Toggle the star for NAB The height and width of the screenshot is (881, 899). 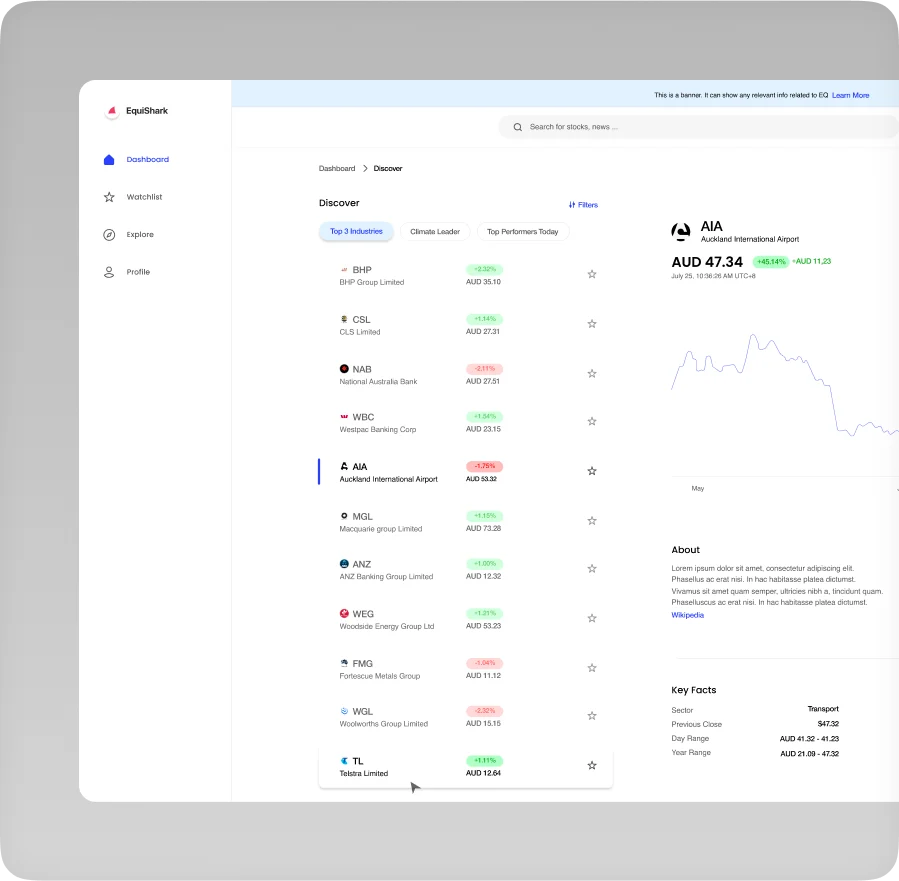tap(592, 374)
